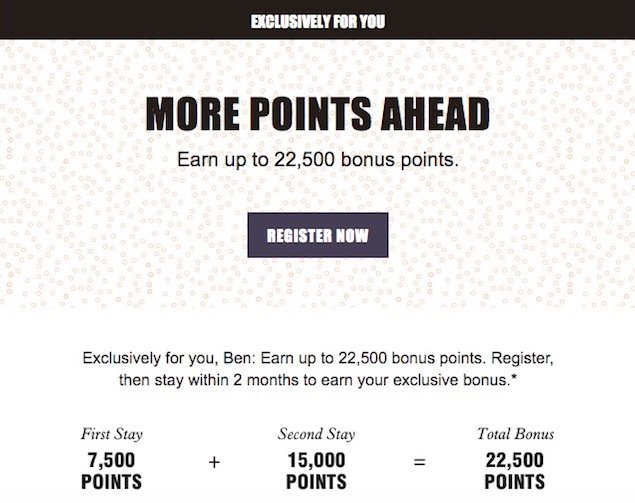Viewport: 635px width, 503px height.
Task: Click the word MORE in the headline
Action: pos(193,114)
